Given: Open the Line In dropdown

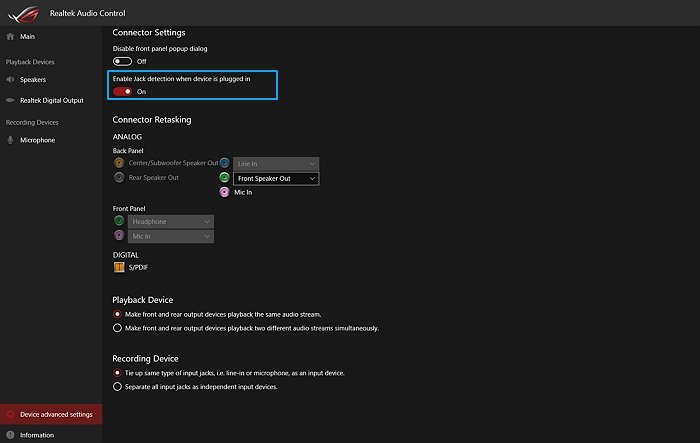Looking at the screenshot, I should click(x=276, y=164).
